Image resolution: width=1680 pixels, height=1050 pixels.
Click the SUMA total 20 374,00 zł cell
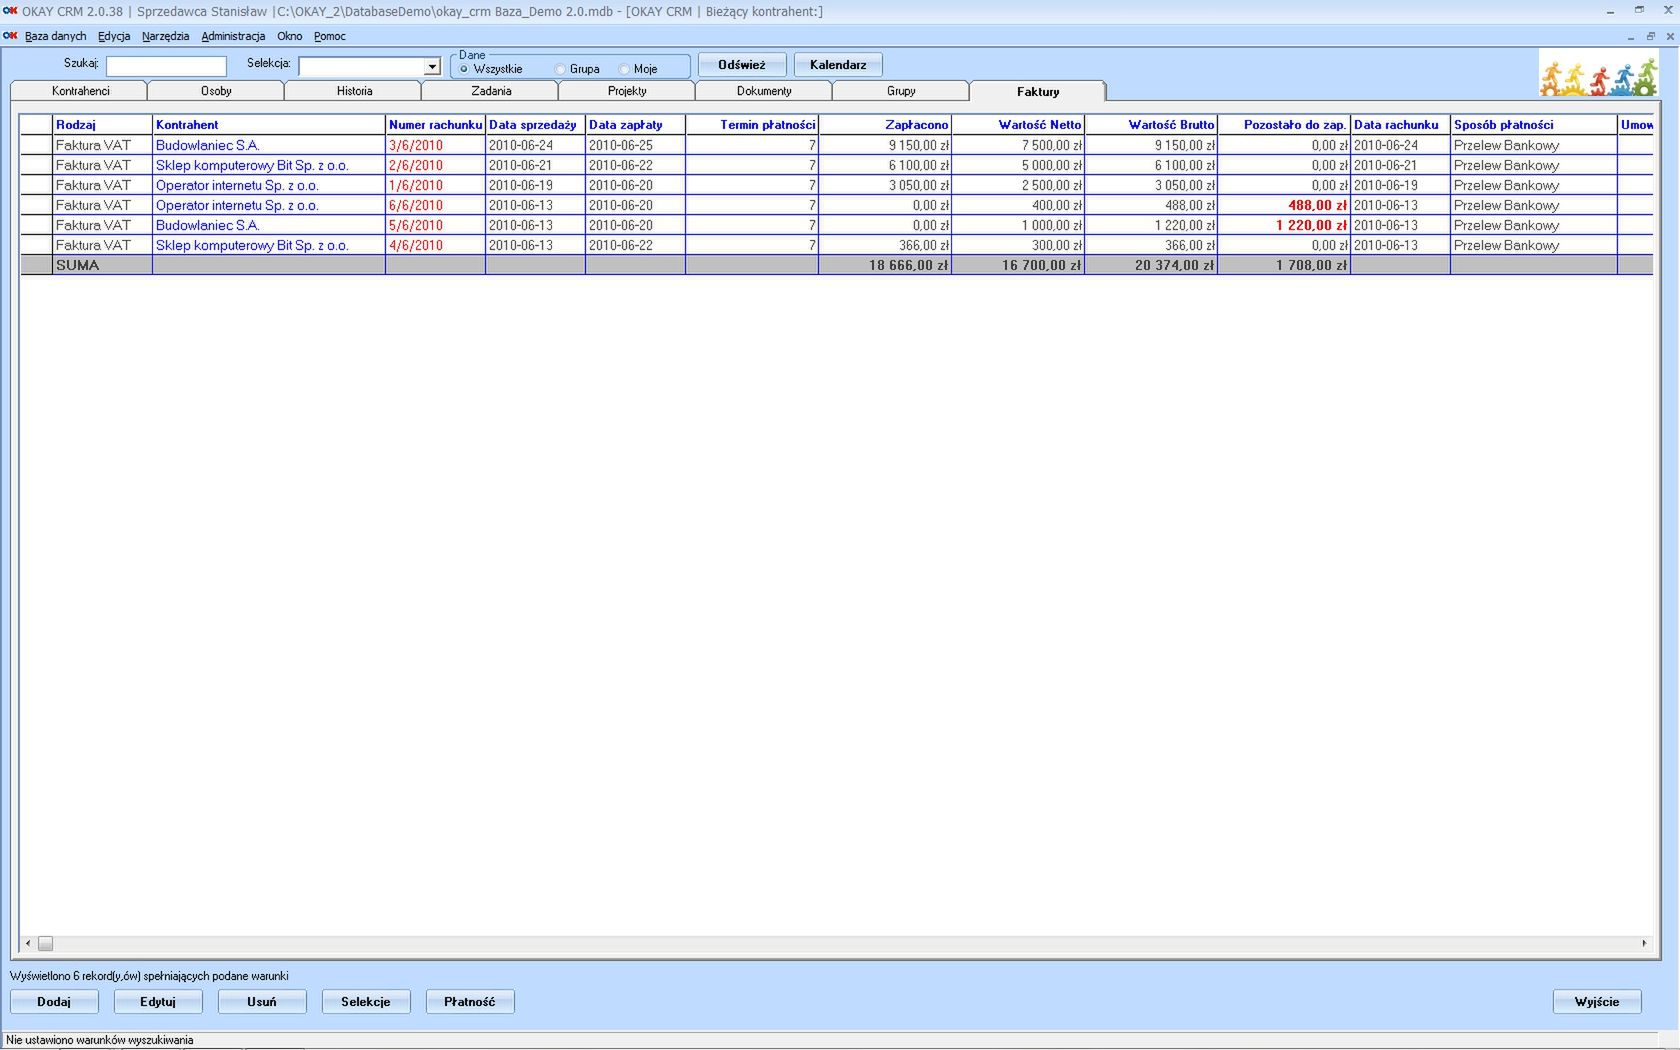(x=1151, y=265)
